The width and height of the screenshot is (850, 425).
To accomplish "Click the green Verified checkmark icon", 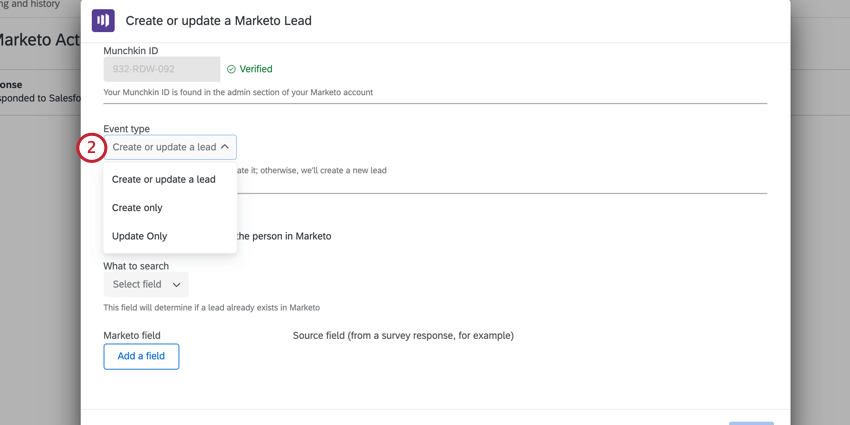I will [x=231, y=69].
